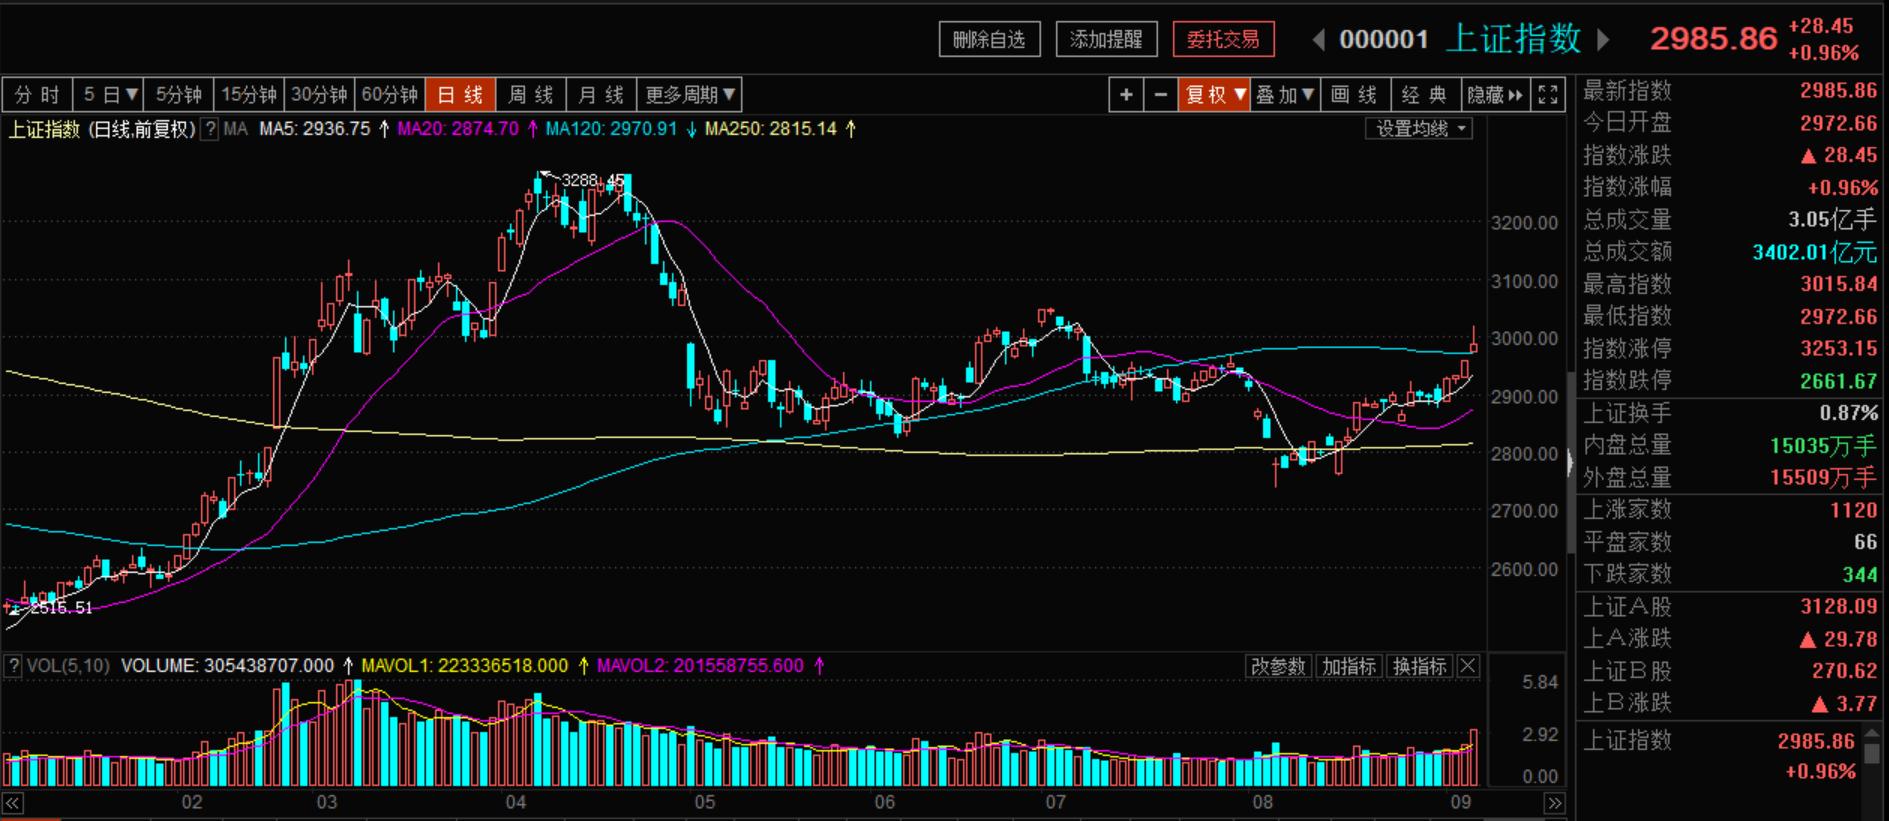Switch the chart to fullscreen view
Image resolution: width=1889 pixels, height=821 pixels.
point(1548,95)
